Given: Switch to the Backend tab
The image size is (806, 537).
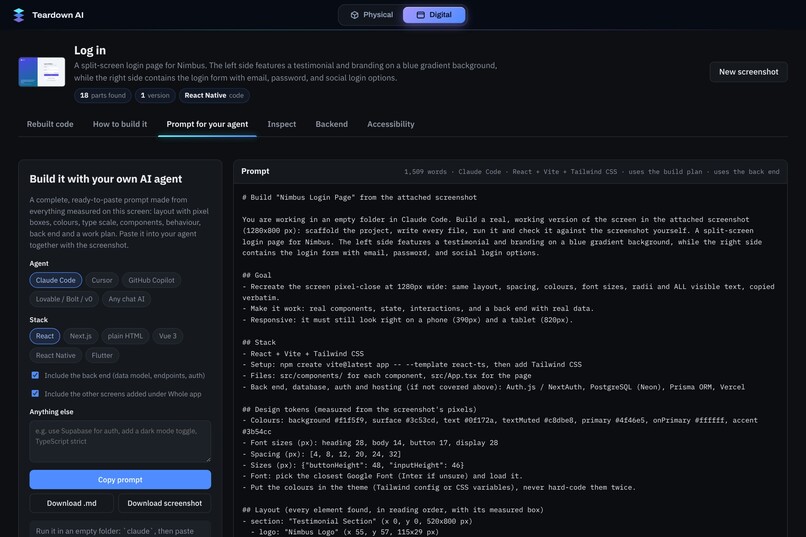Looking at the screenshot, I should [x=332, y=124].
